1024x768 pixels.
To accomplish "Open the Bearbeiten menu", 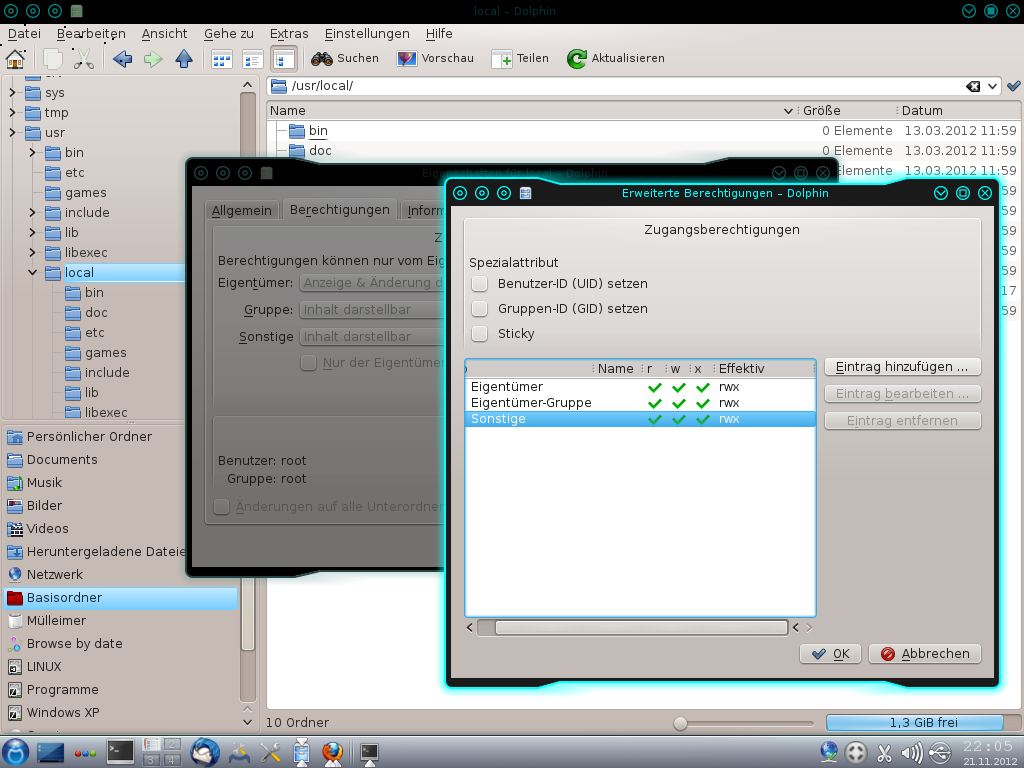I will tap(91, 34).
